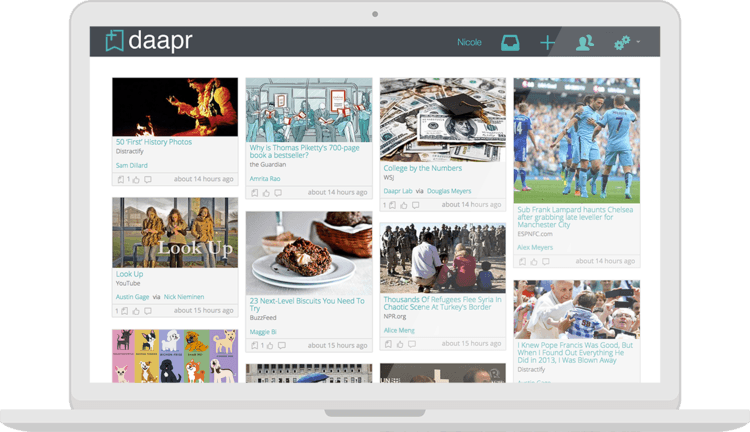Viewport: 750px width, 432px height.
Task: Click the refugees at border photo thumbnail
Action: [x=443, y=258]
